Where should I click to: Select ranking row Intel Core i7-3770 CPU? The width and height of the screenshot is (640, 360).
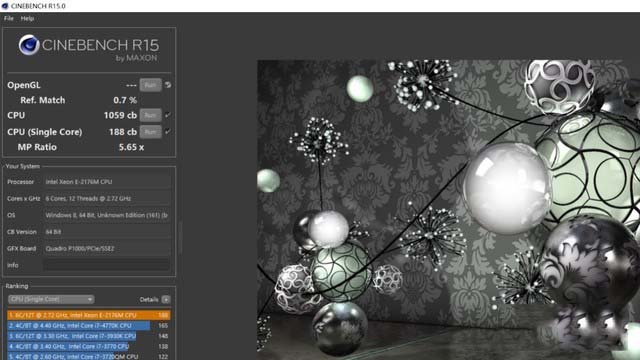89,347
